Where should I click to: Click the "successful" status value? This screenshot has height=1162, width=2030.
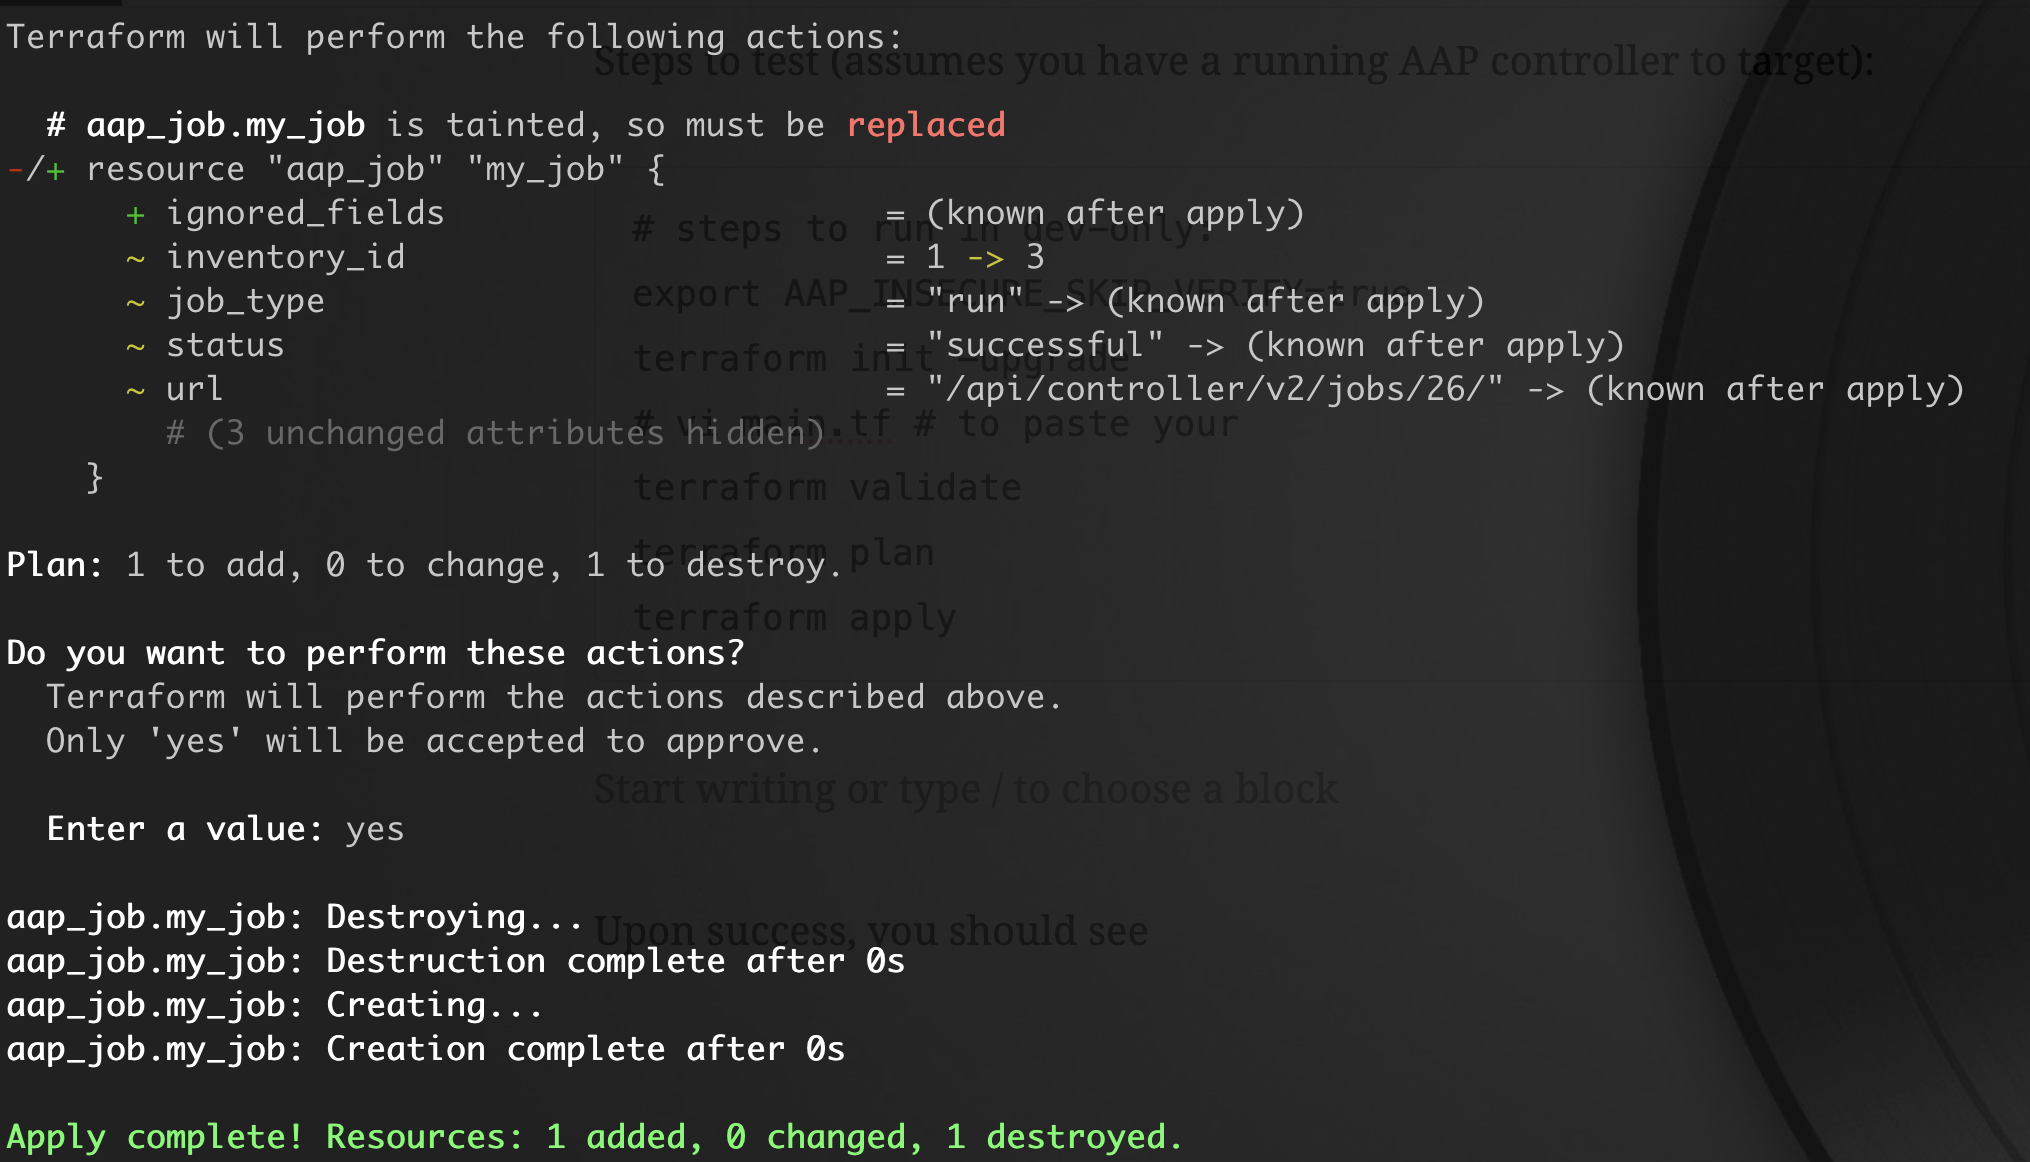(x=1044, y=345)
